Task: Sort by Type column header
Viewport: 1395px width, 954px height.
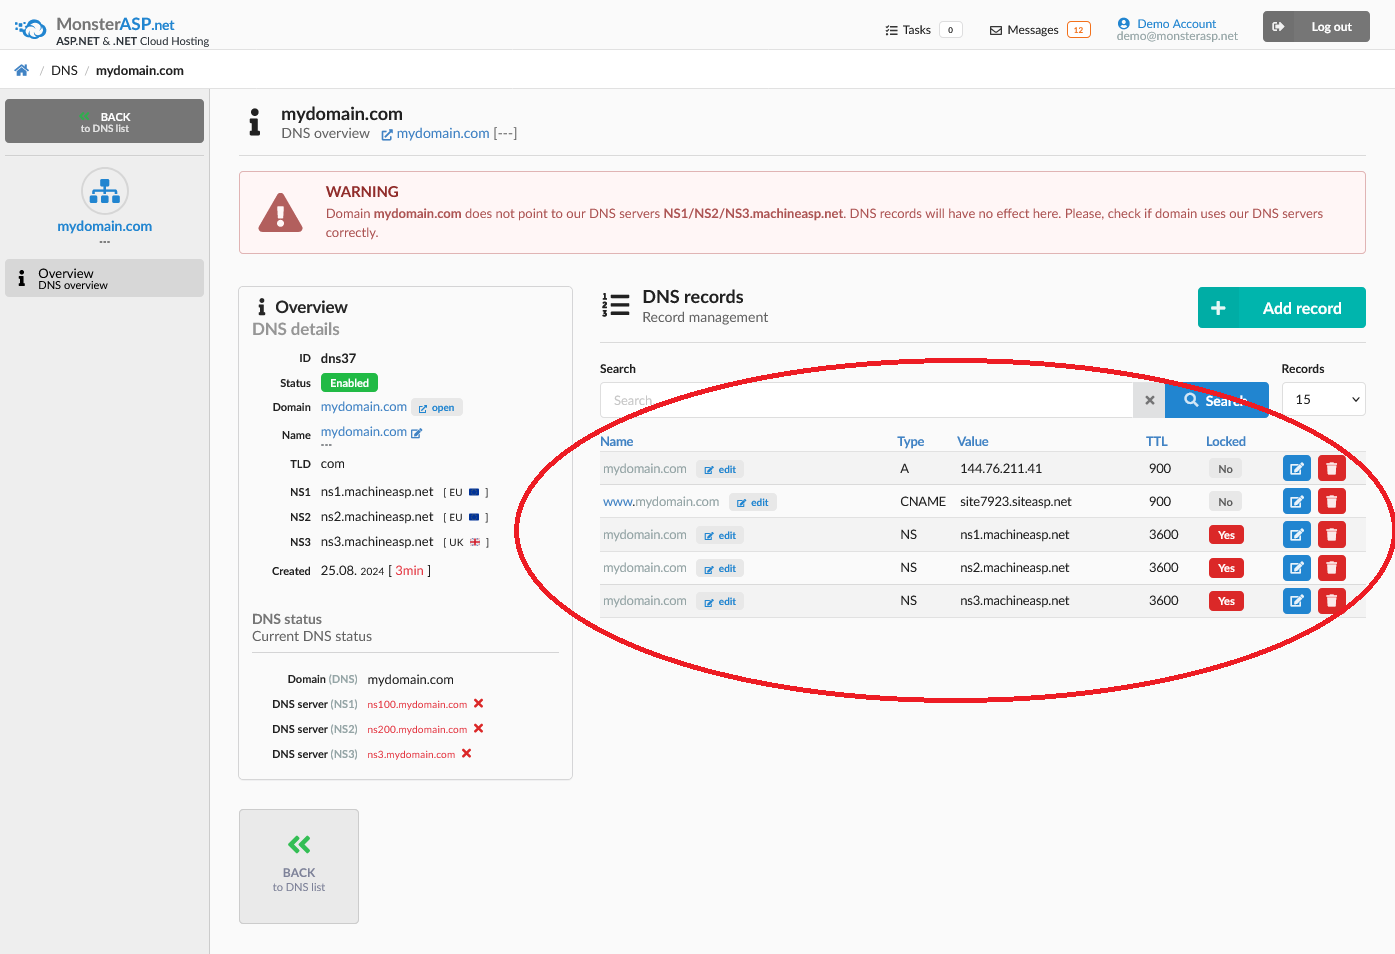Action: pos(910,441)
